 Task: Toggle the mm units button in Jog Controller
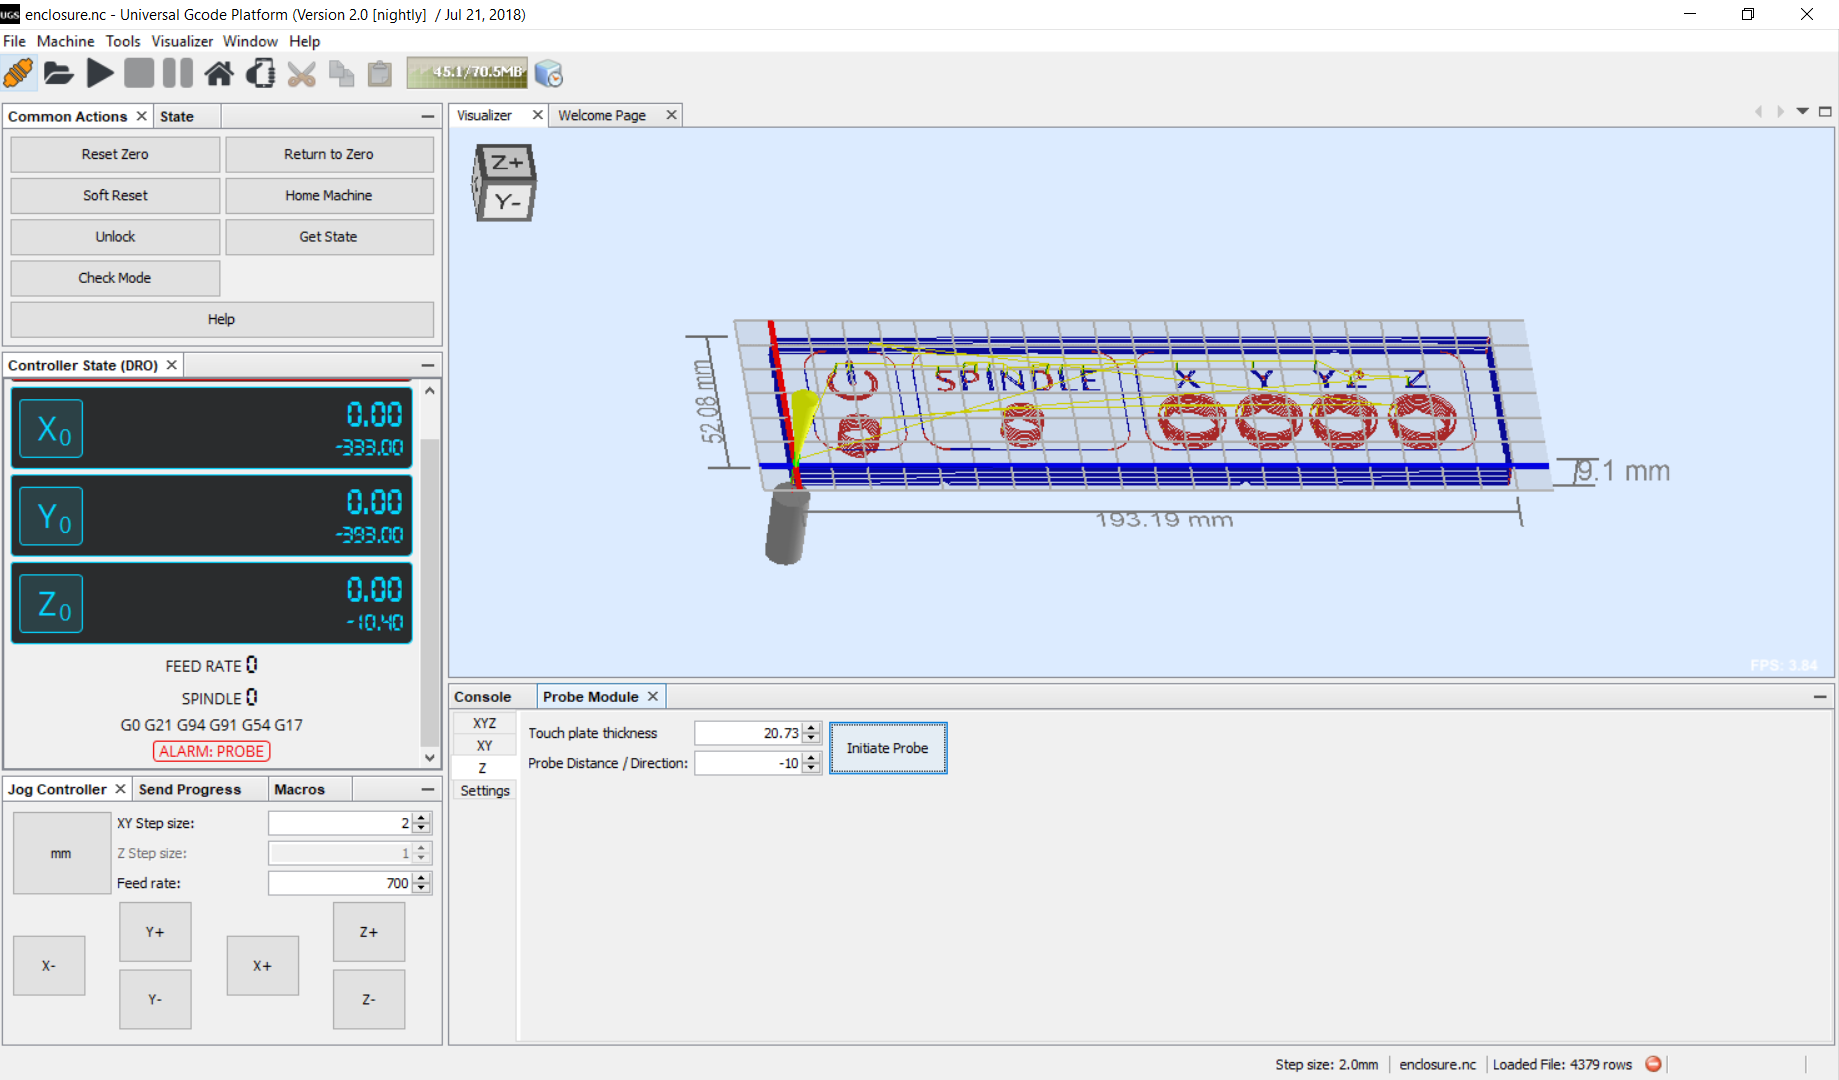pyautogui.click(x=61, y=853)
